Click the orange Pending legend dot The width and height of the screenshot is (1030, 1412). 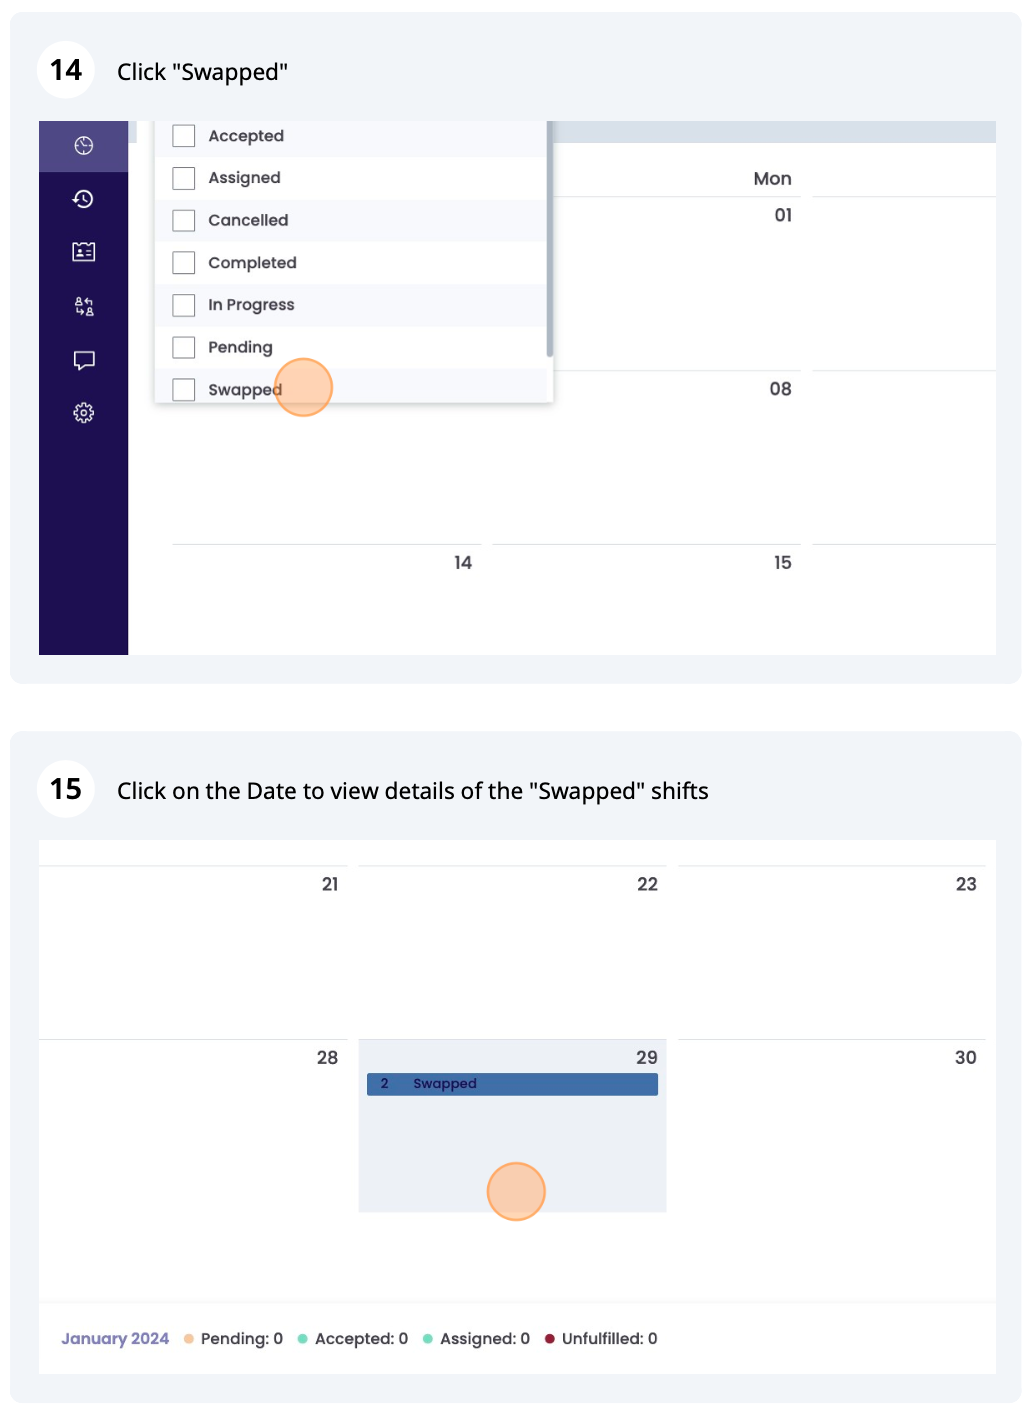pos(189,1339)
